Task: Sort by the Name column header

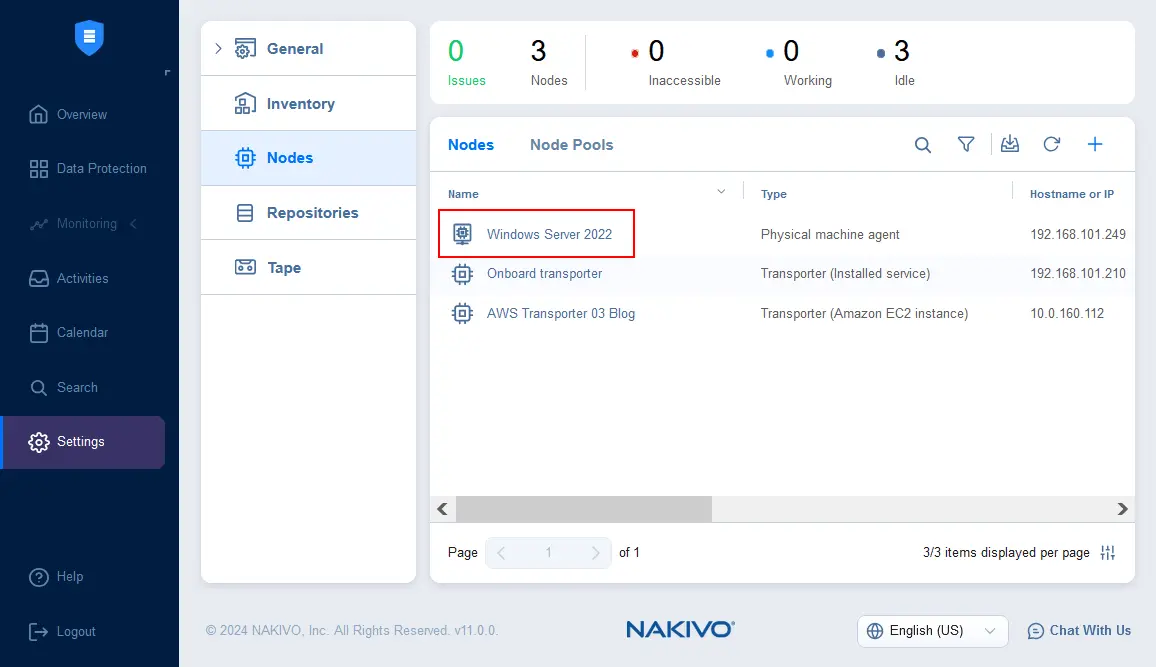Action: (463, 194)
